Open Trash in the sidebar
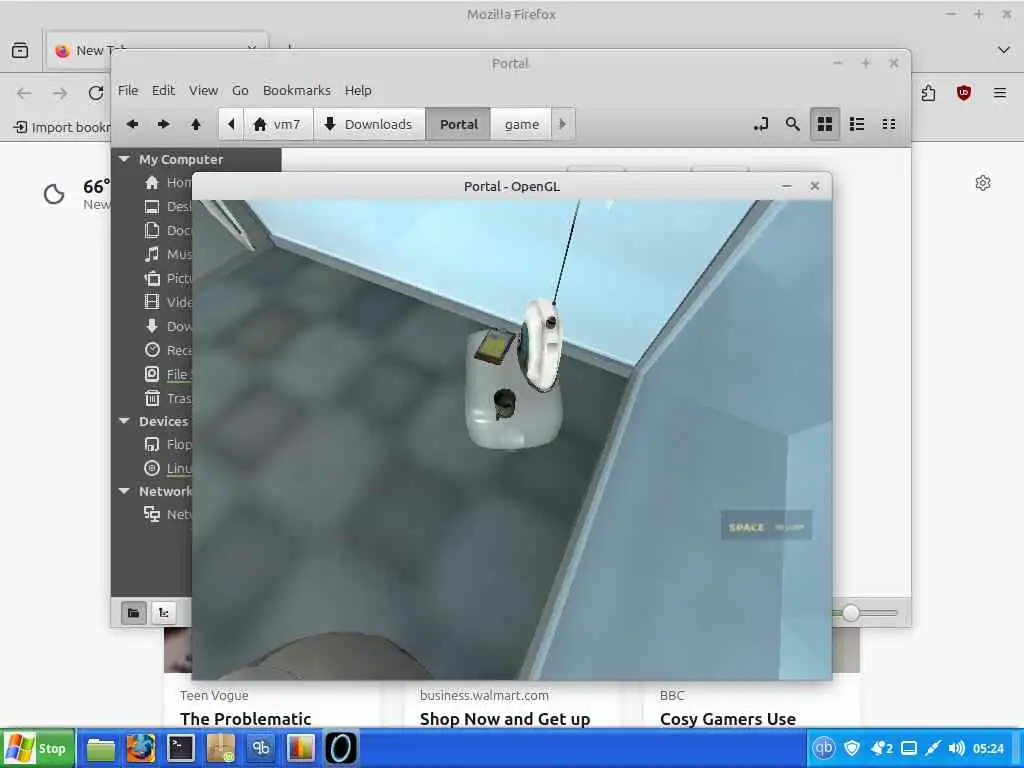The height and width of the screenshot is (768, 1024). tap(168, 398)
